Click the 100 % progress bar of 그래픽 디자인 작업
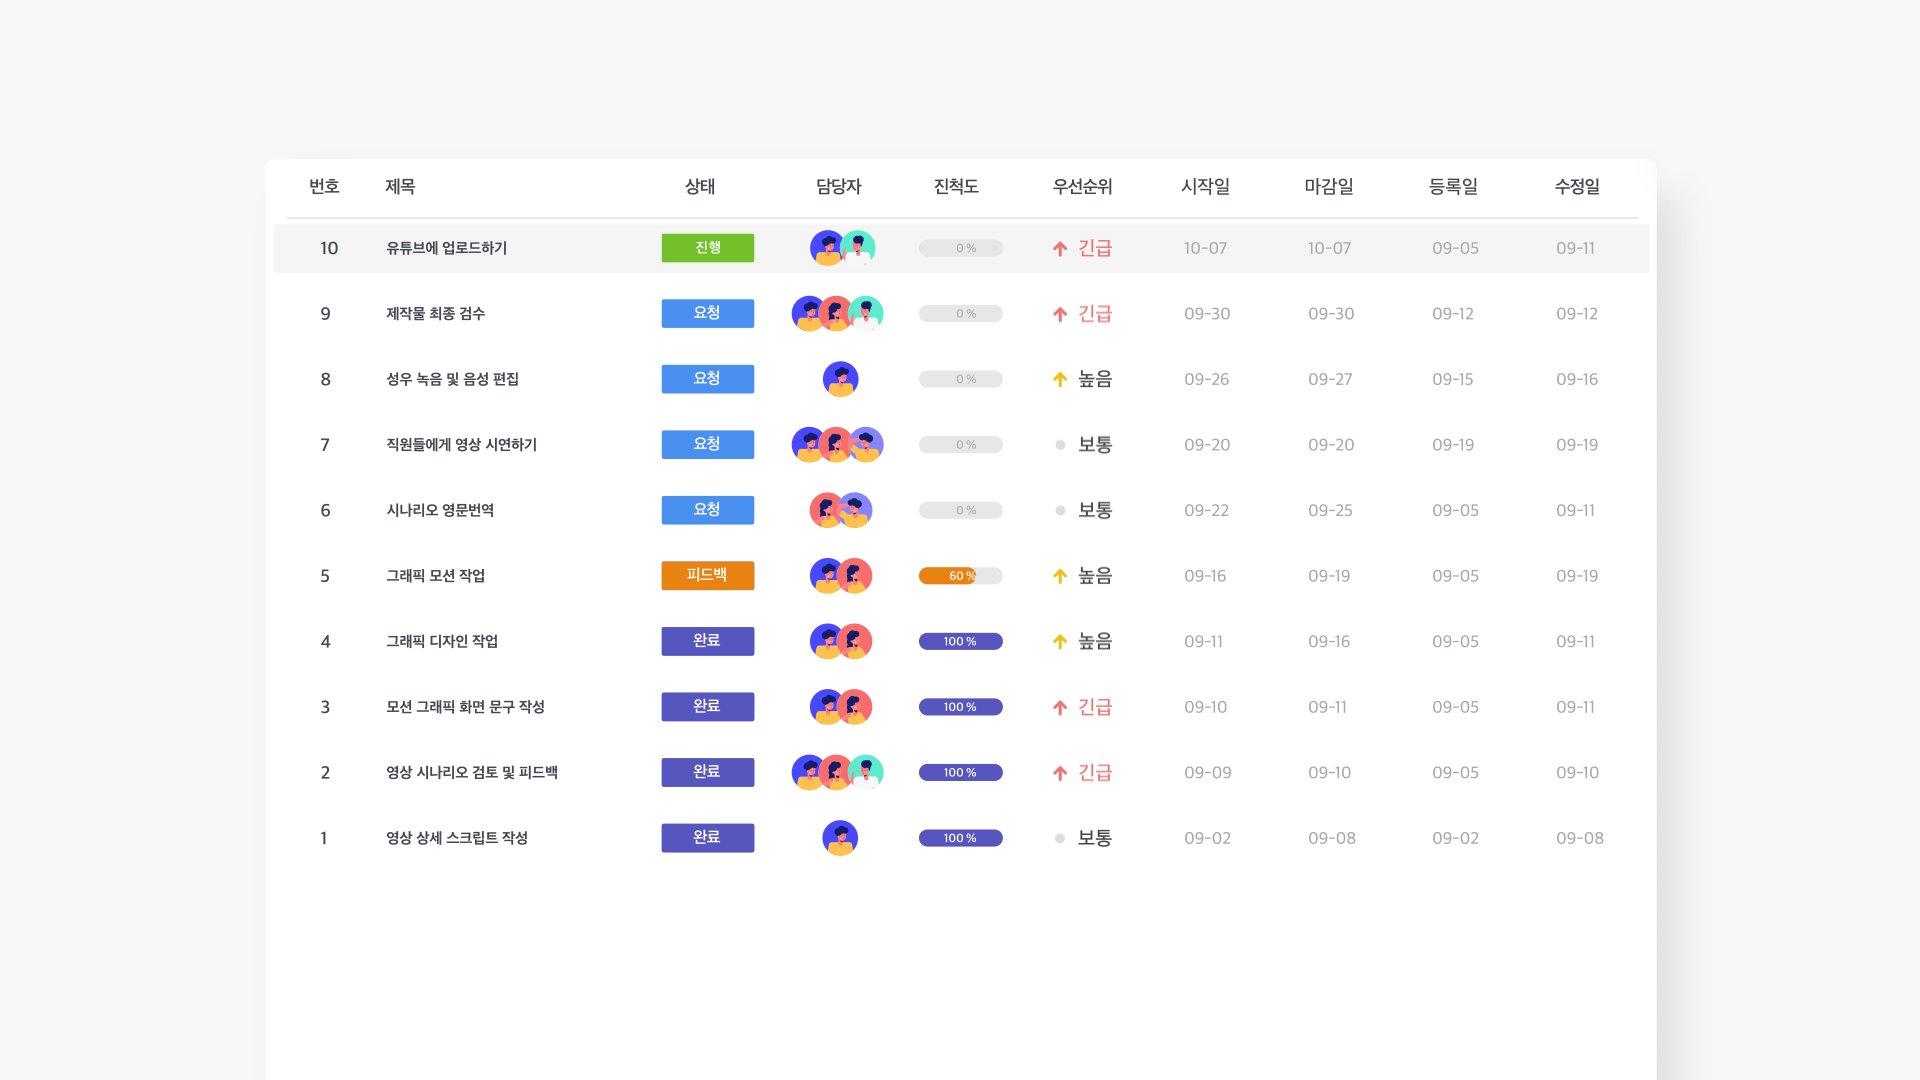Viewport: 1920px width, 1080px height. point(961,642)
